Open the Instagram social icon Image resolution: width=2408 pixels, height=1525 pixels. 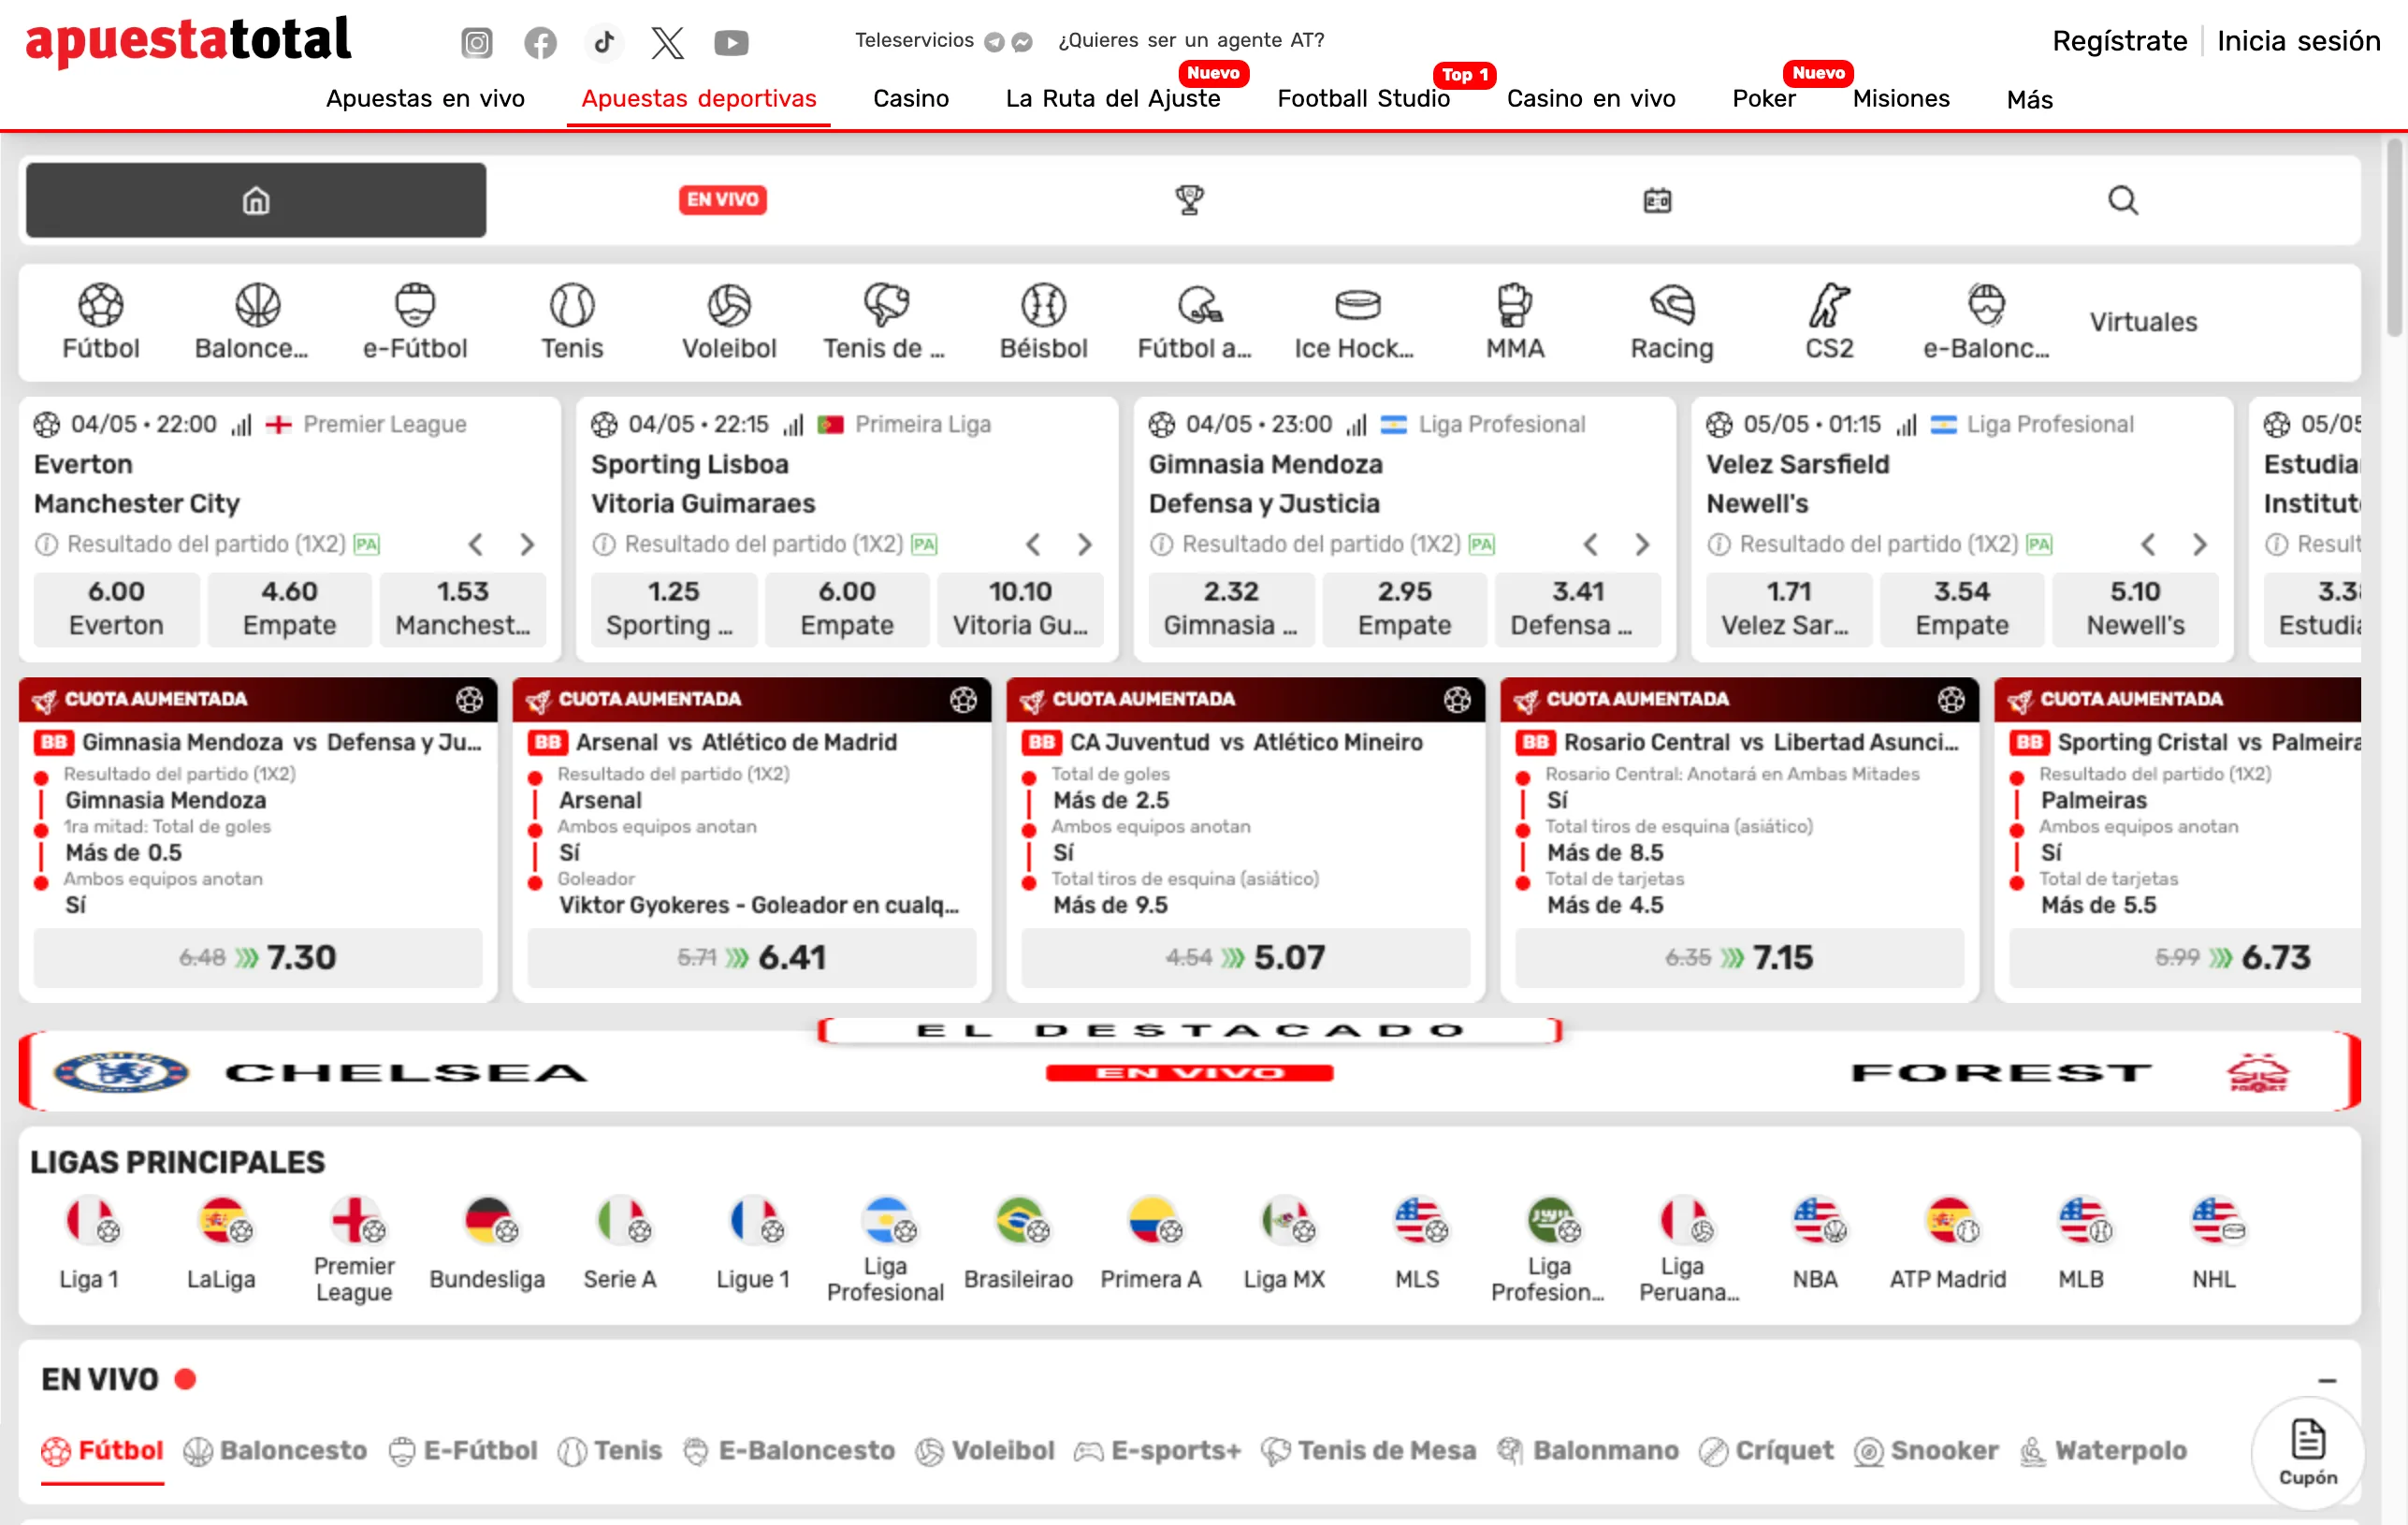[477, 42]
